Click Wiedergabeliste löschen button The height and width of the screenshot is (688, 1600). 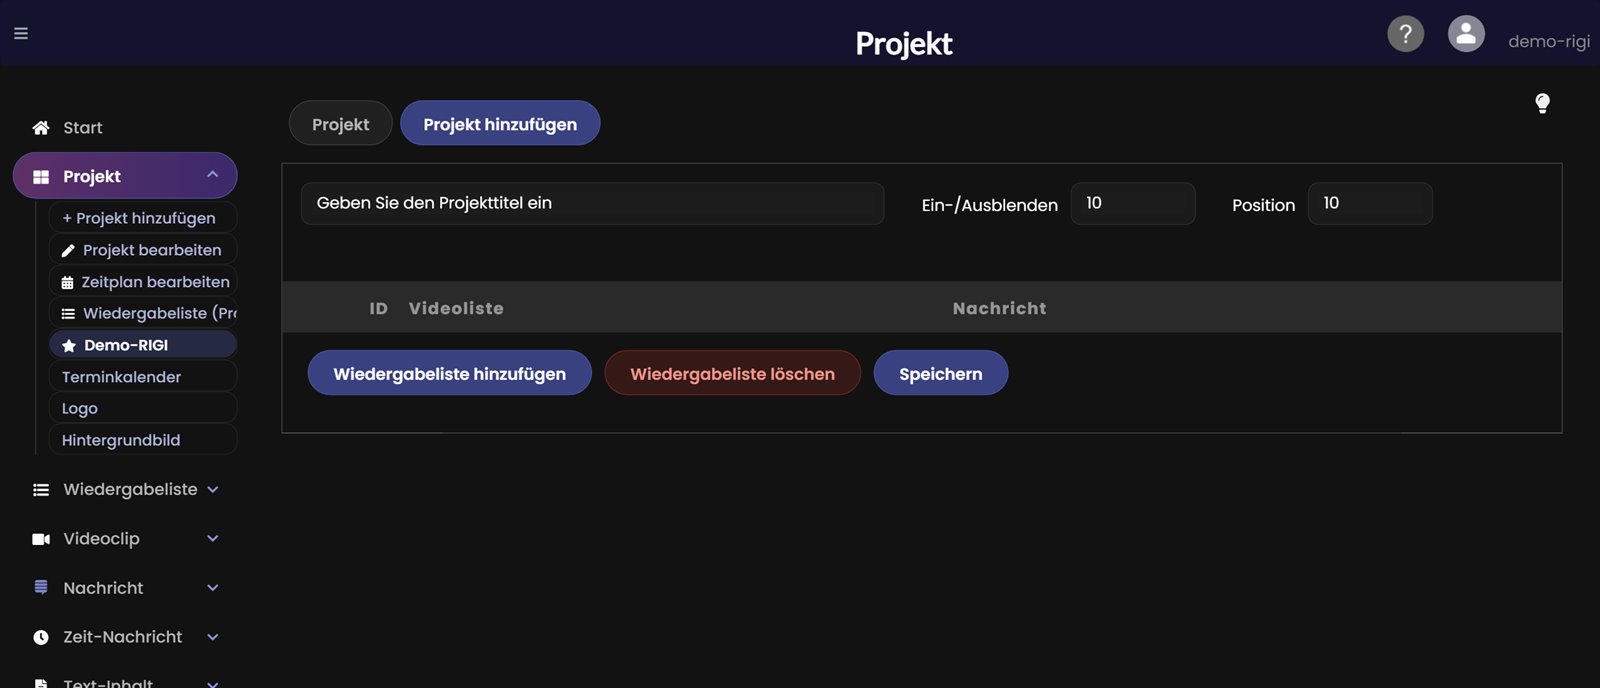[x=732, y=373]
